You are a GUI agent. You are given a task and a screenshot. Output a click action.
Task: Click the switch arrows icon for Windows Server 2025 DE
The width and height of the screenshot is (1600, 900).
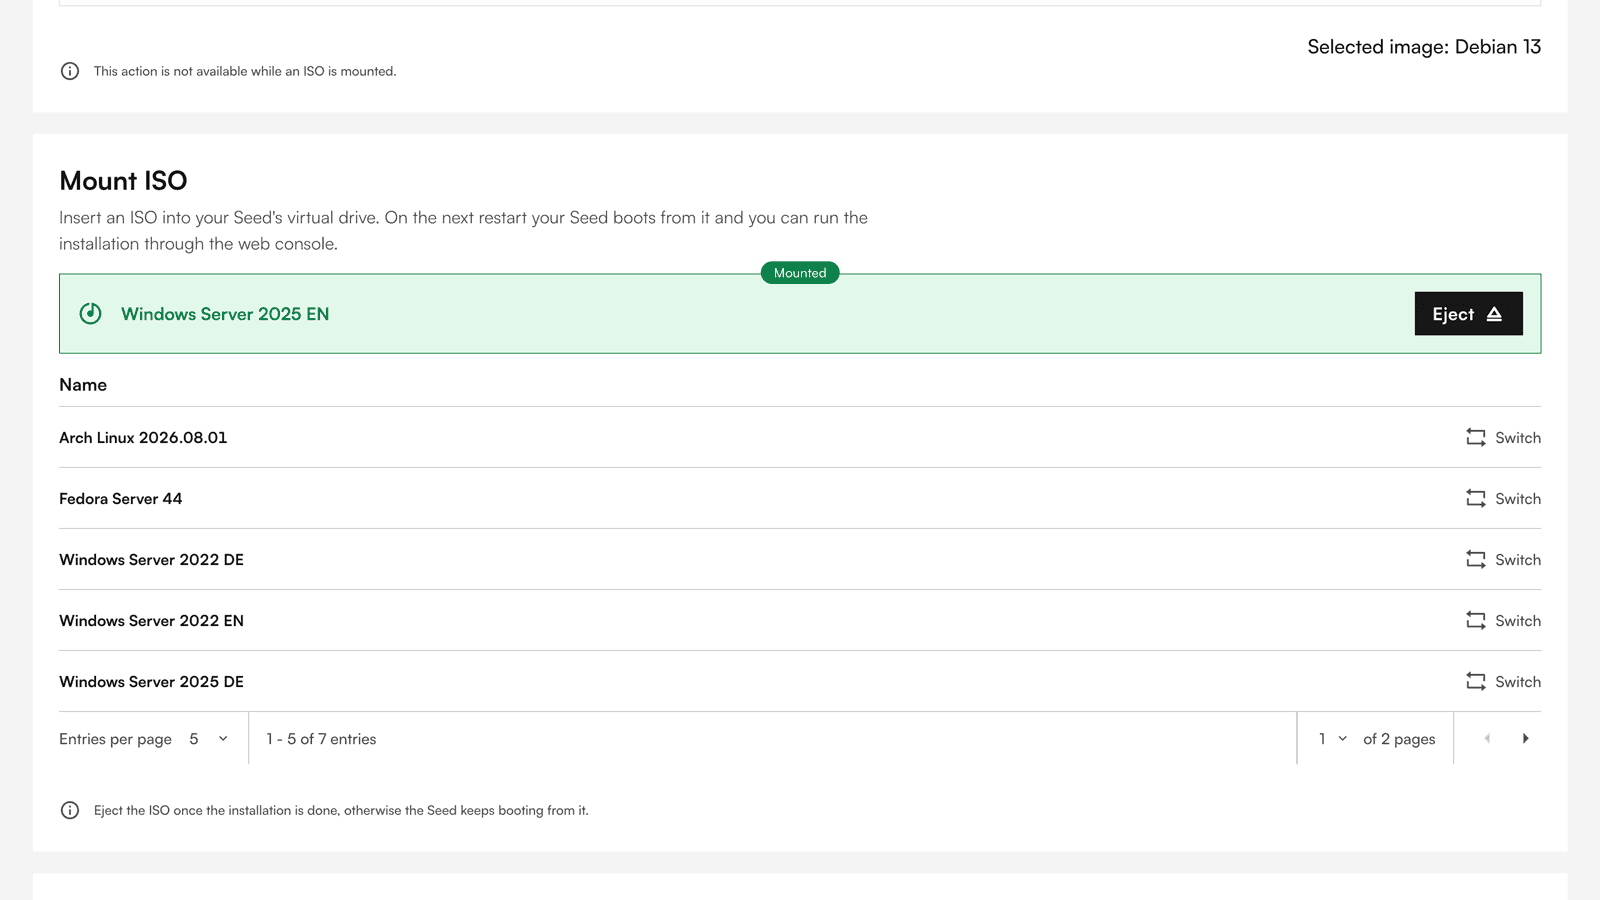click(x=1476, y=681)
